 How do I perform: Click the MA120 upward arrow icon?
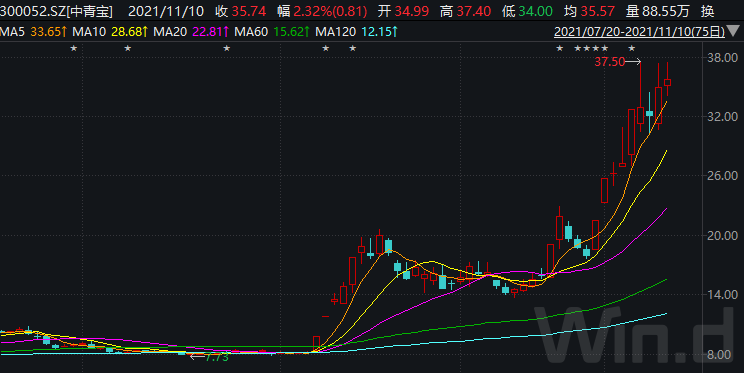[394, 32]
